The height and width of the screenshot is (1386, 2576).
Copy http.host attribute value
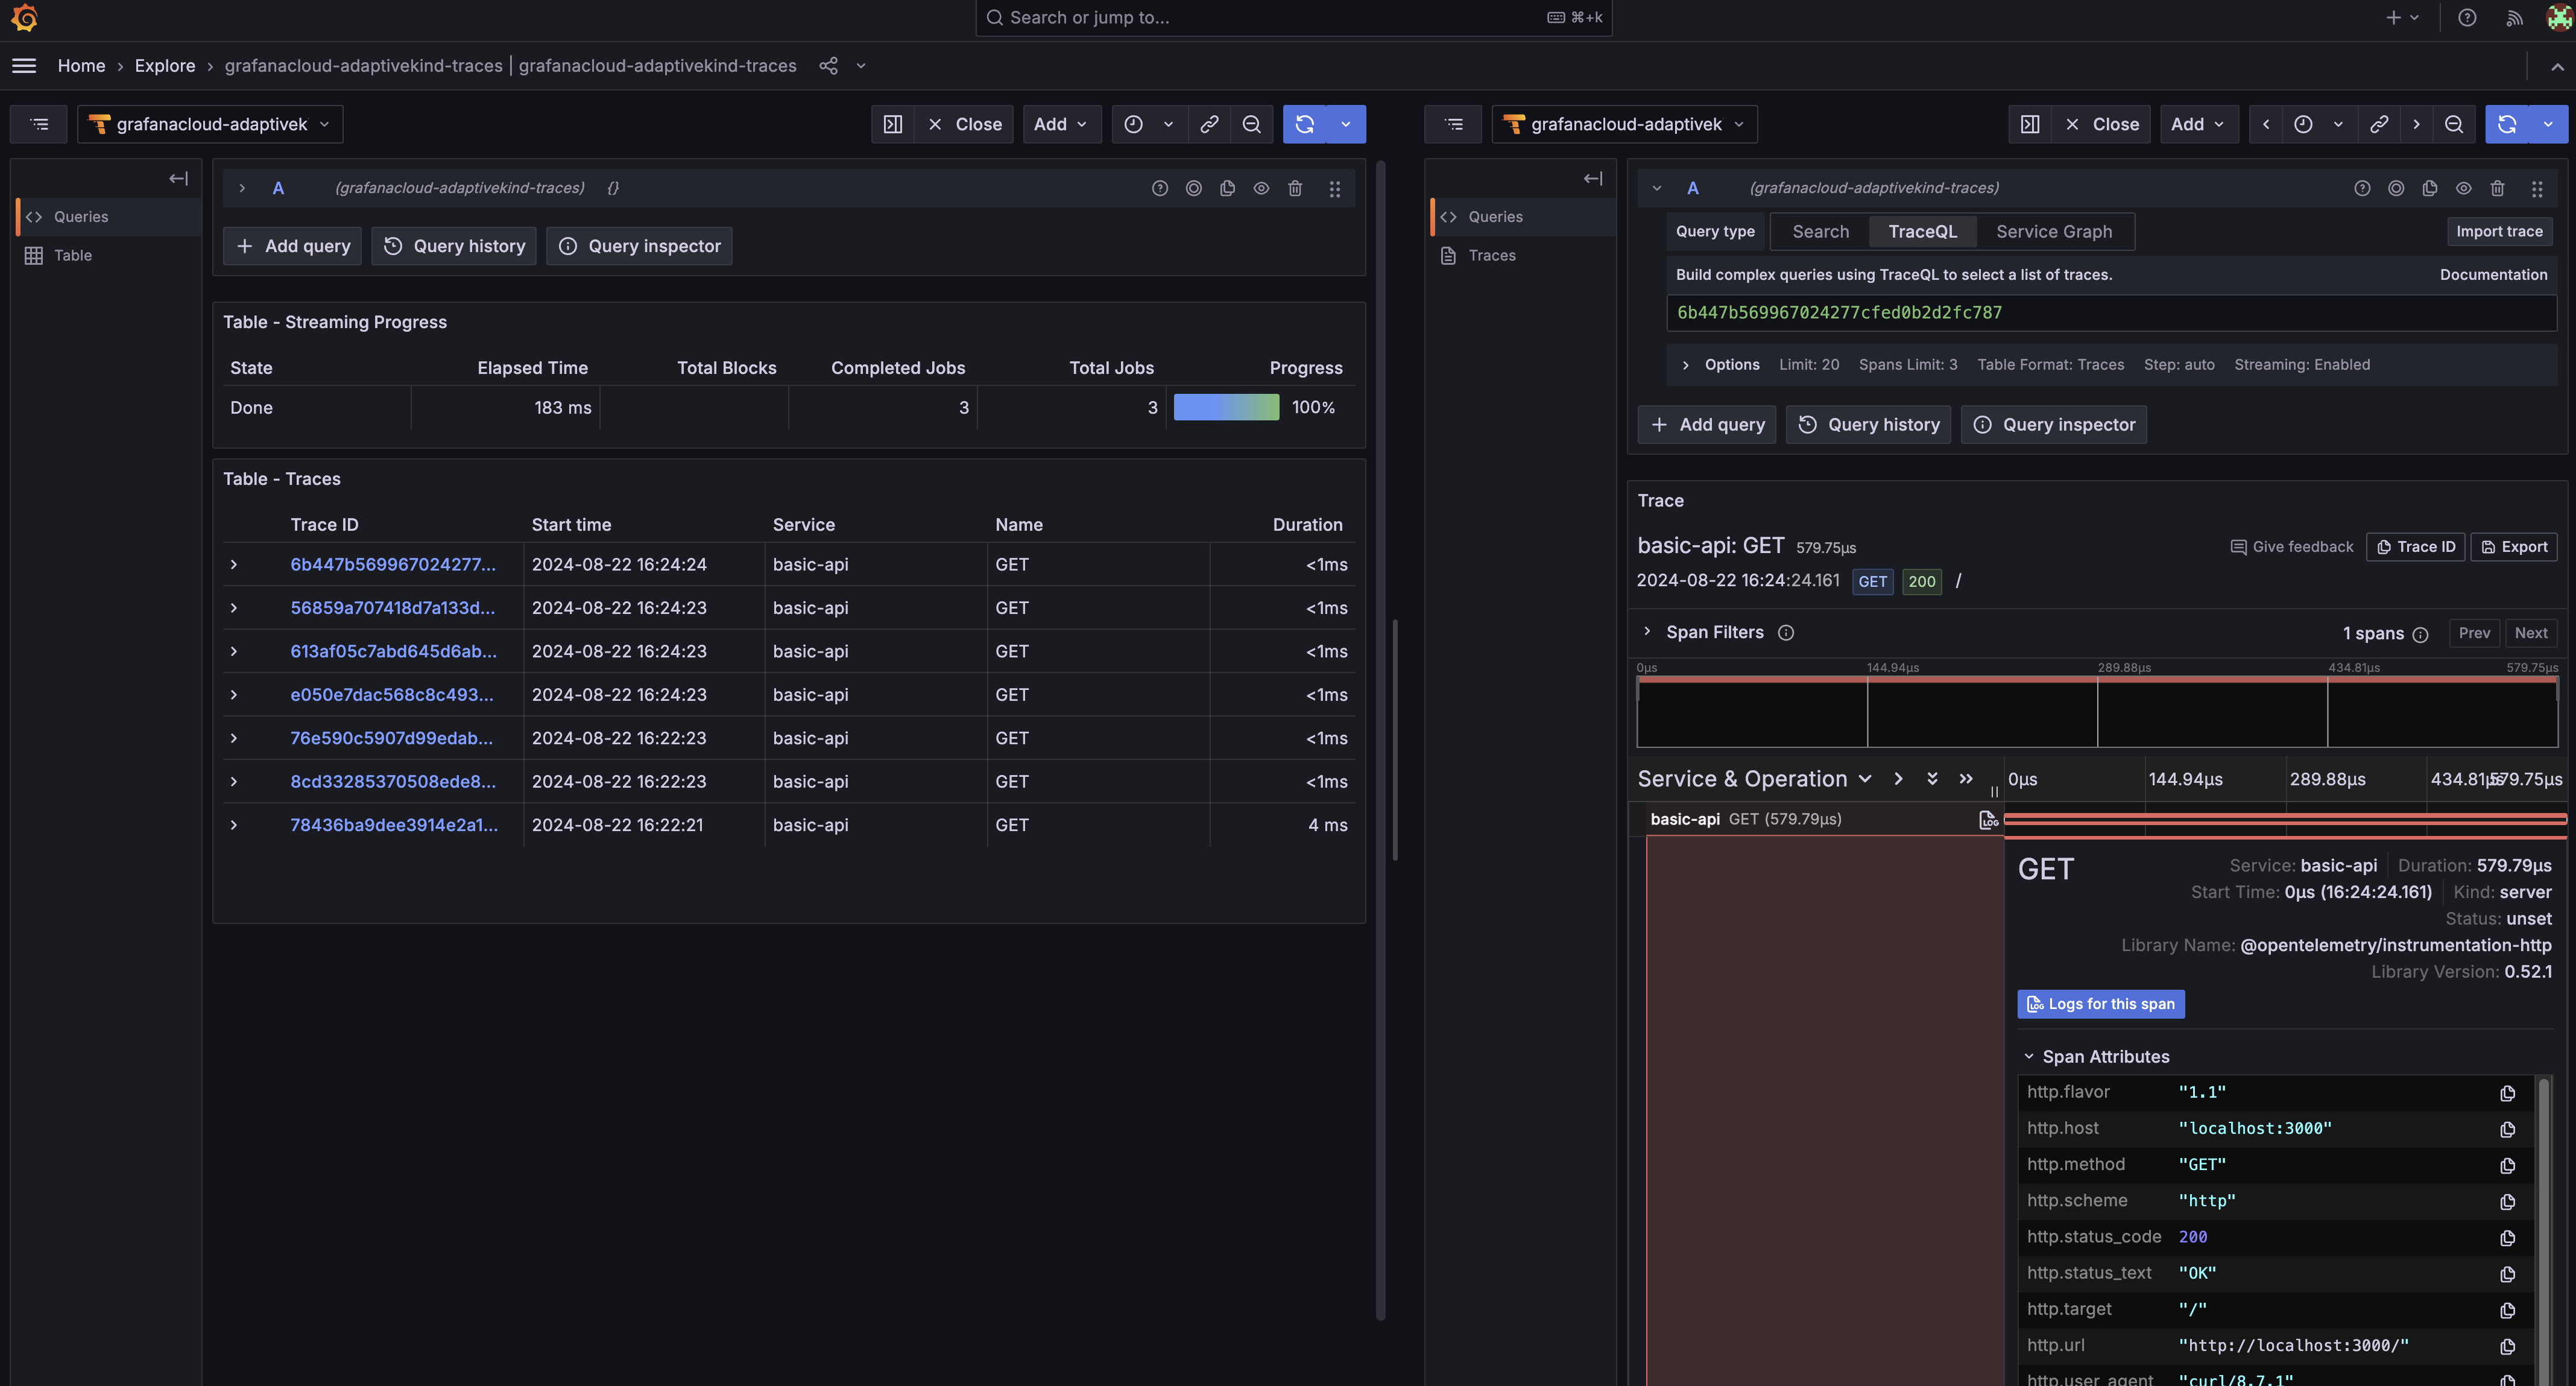click(2507, 1129)
